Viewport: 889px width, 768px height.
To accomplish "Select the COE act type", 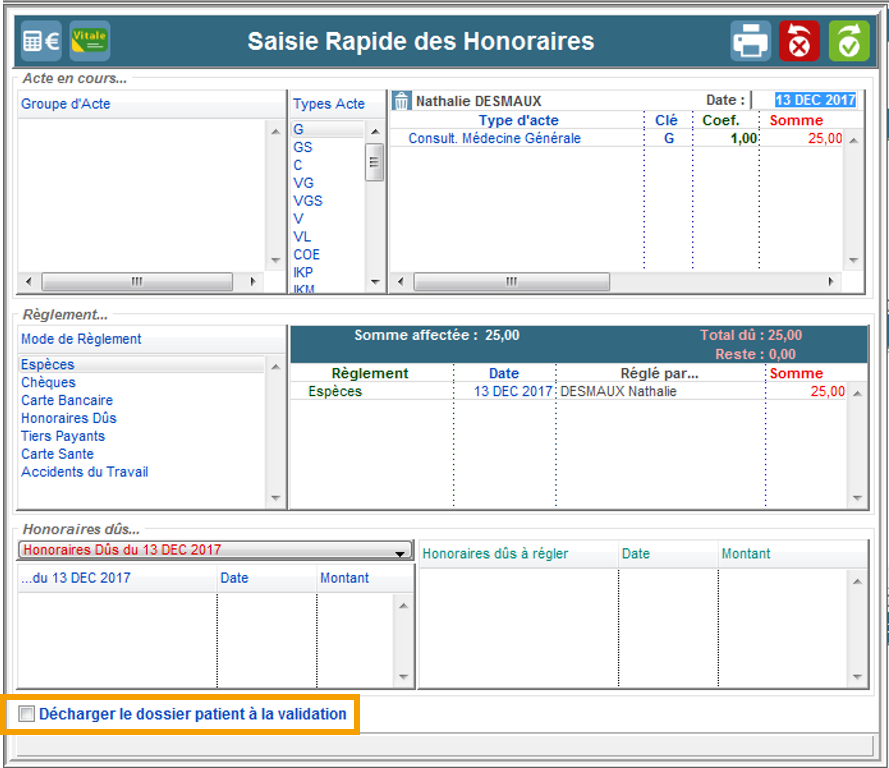I will [x=307, y=255].
